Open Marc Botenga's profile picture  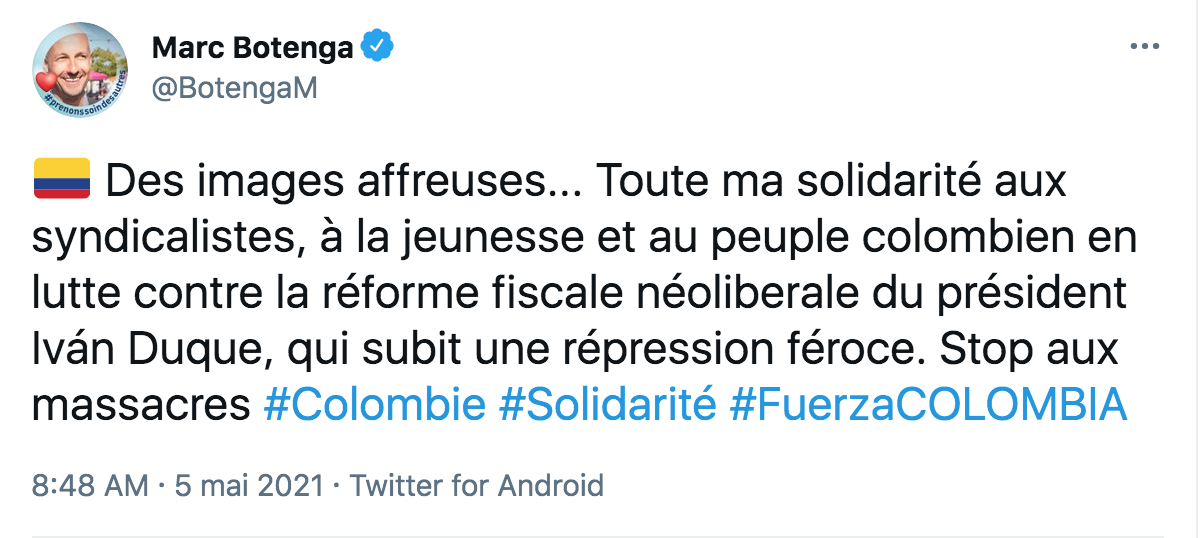pyautogui.click(x=80, y=67)
